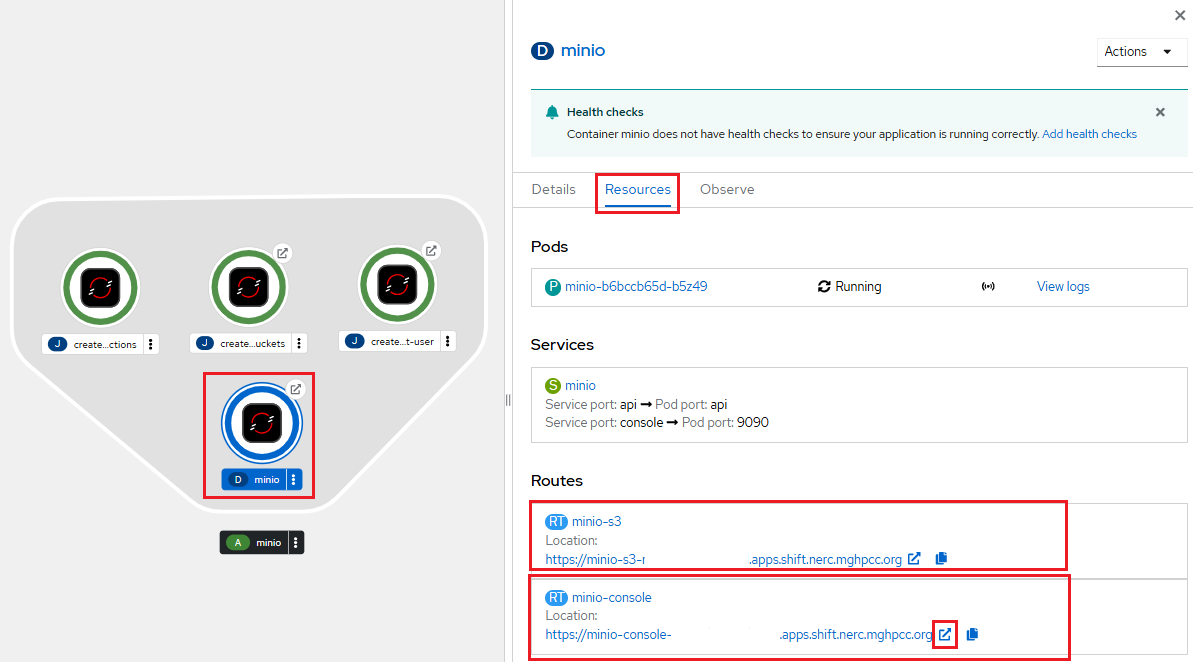Viewport: 1193px width, 662px height.
Task: Open the minio-s3 location URL
Action: 724,559
